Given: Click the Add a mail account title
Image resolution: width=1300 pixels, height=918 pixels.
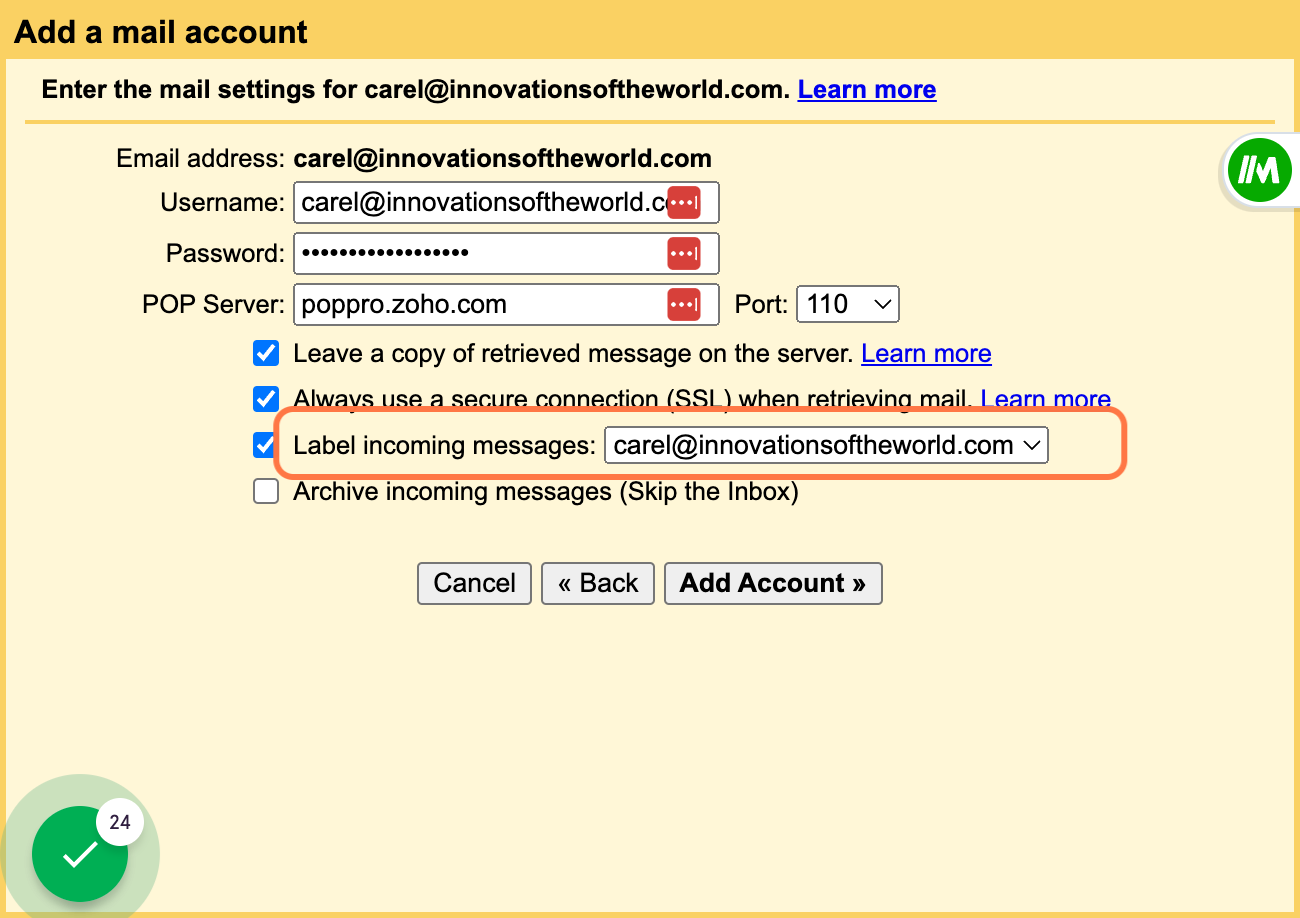Looking at the screenshot, I should tap(161, 32).
